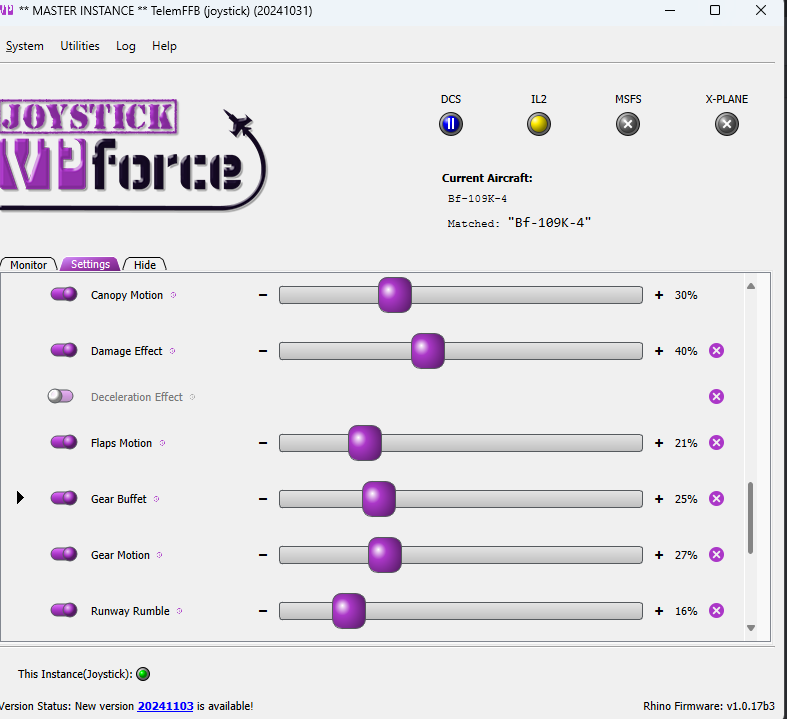Click the settings list scroll up arrow
787x719 pixels.
(x=751, y=286)
